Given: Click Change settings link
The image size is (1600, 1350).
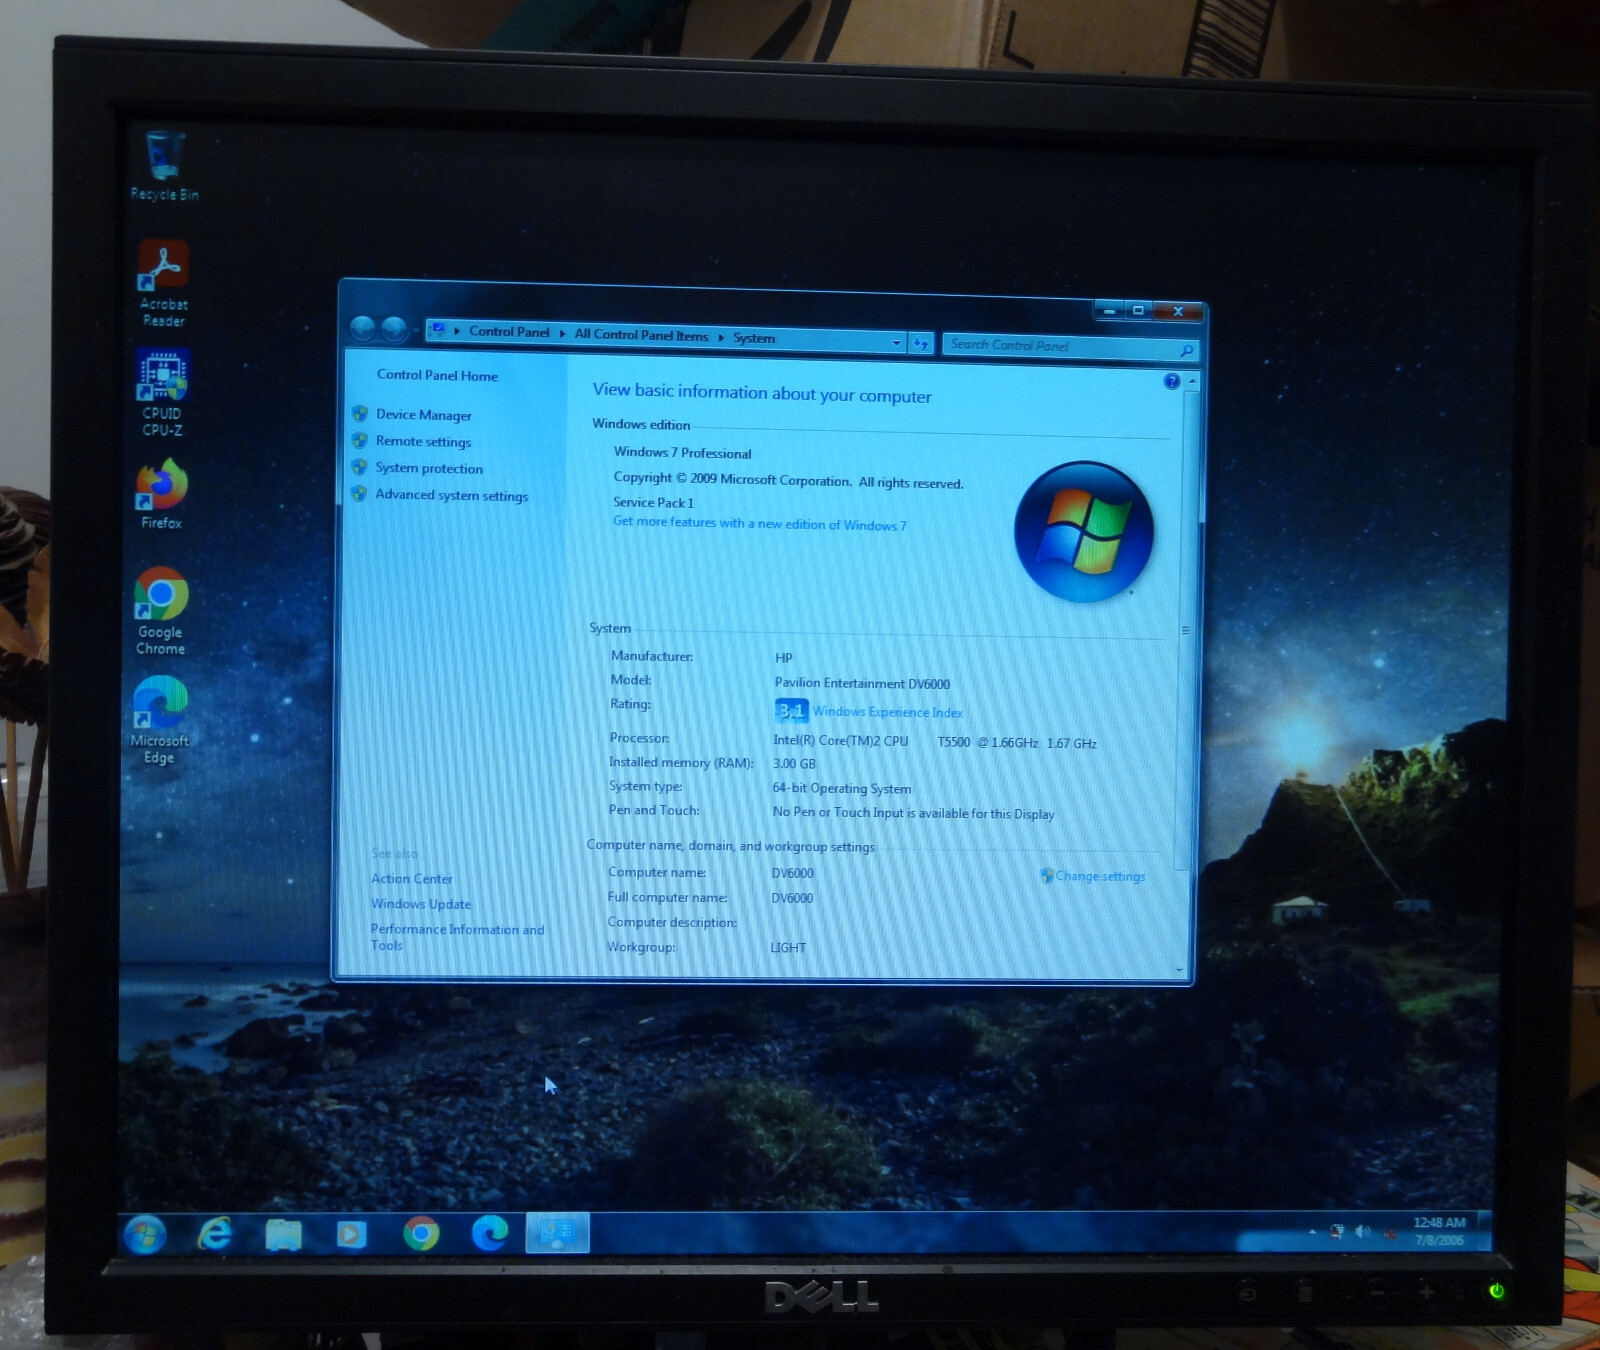Looking at the screenshot, I should coord(1100,876).
